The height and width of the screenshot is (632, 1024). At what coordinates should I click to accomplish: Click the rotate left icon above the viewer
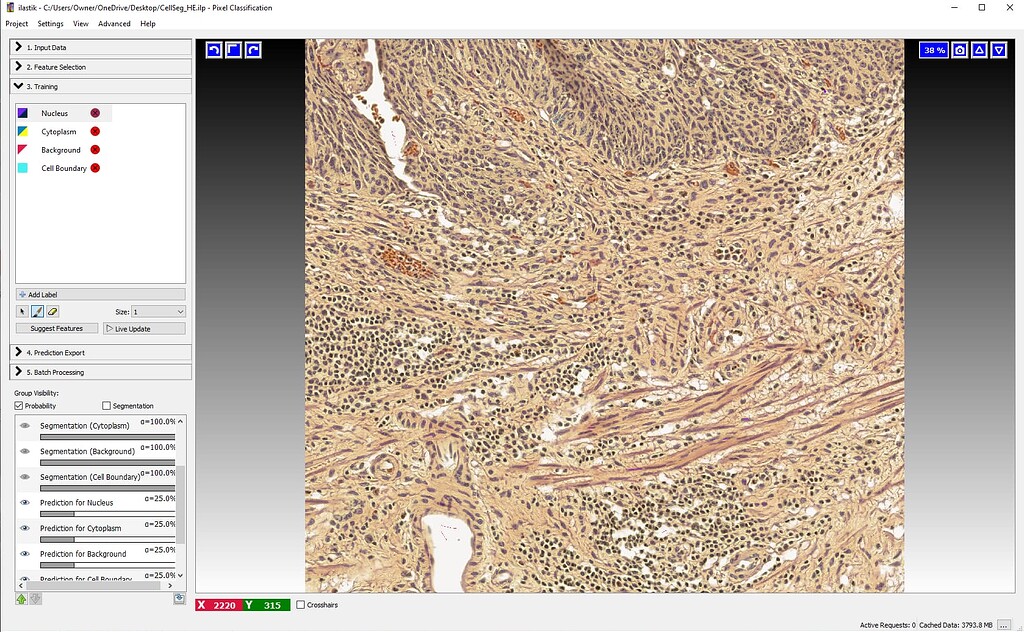(x=214, y=49)
